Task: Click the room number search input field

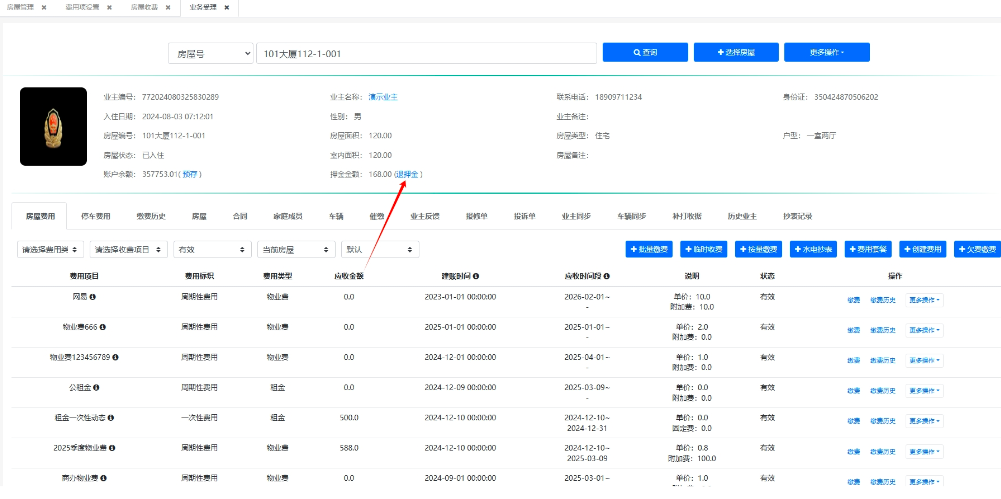Action: pyautogui.click(x=424, y=52)
